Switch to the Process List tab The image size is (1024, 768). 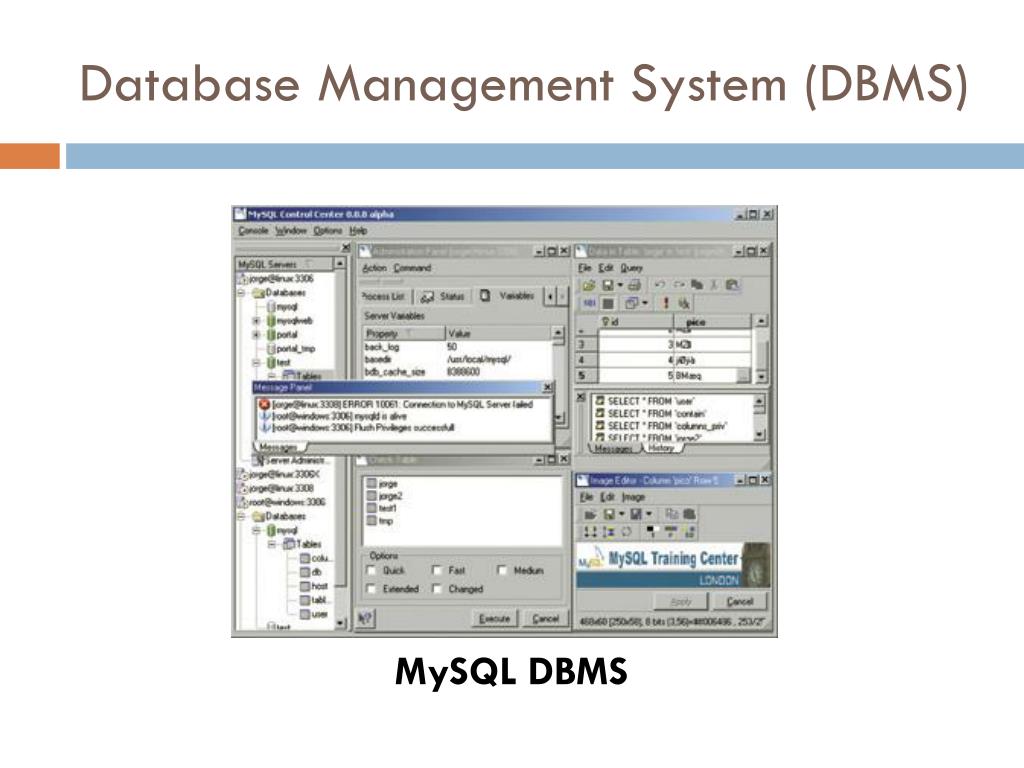point(383,296)
